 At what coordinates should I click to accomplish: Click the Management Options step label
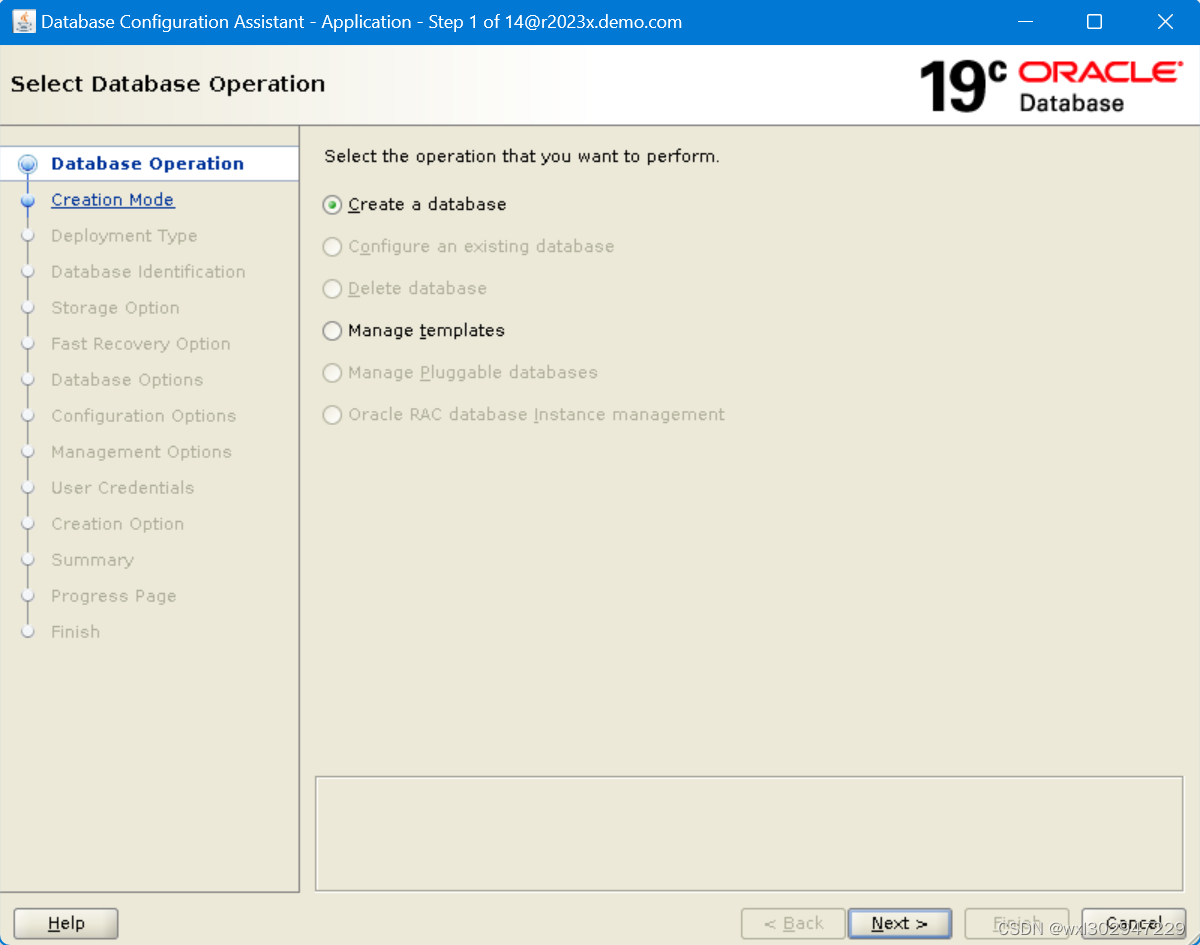(x=141, y=452)
